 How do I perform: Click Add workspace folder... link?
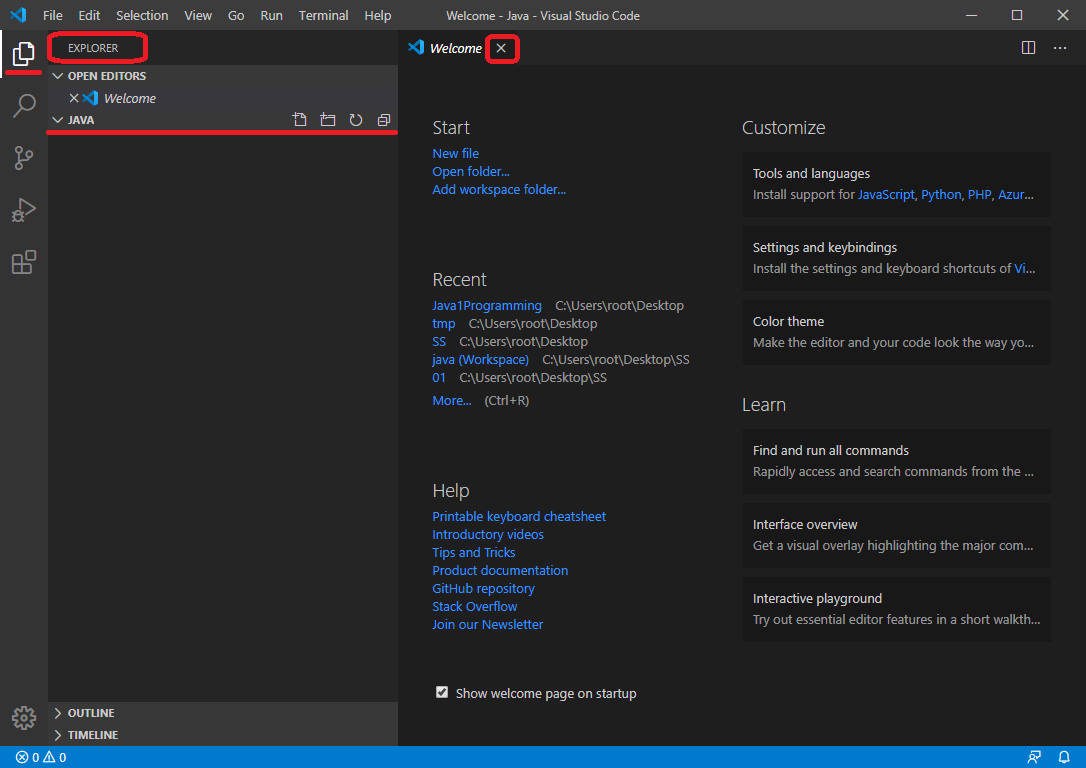[x=499, y=190]
